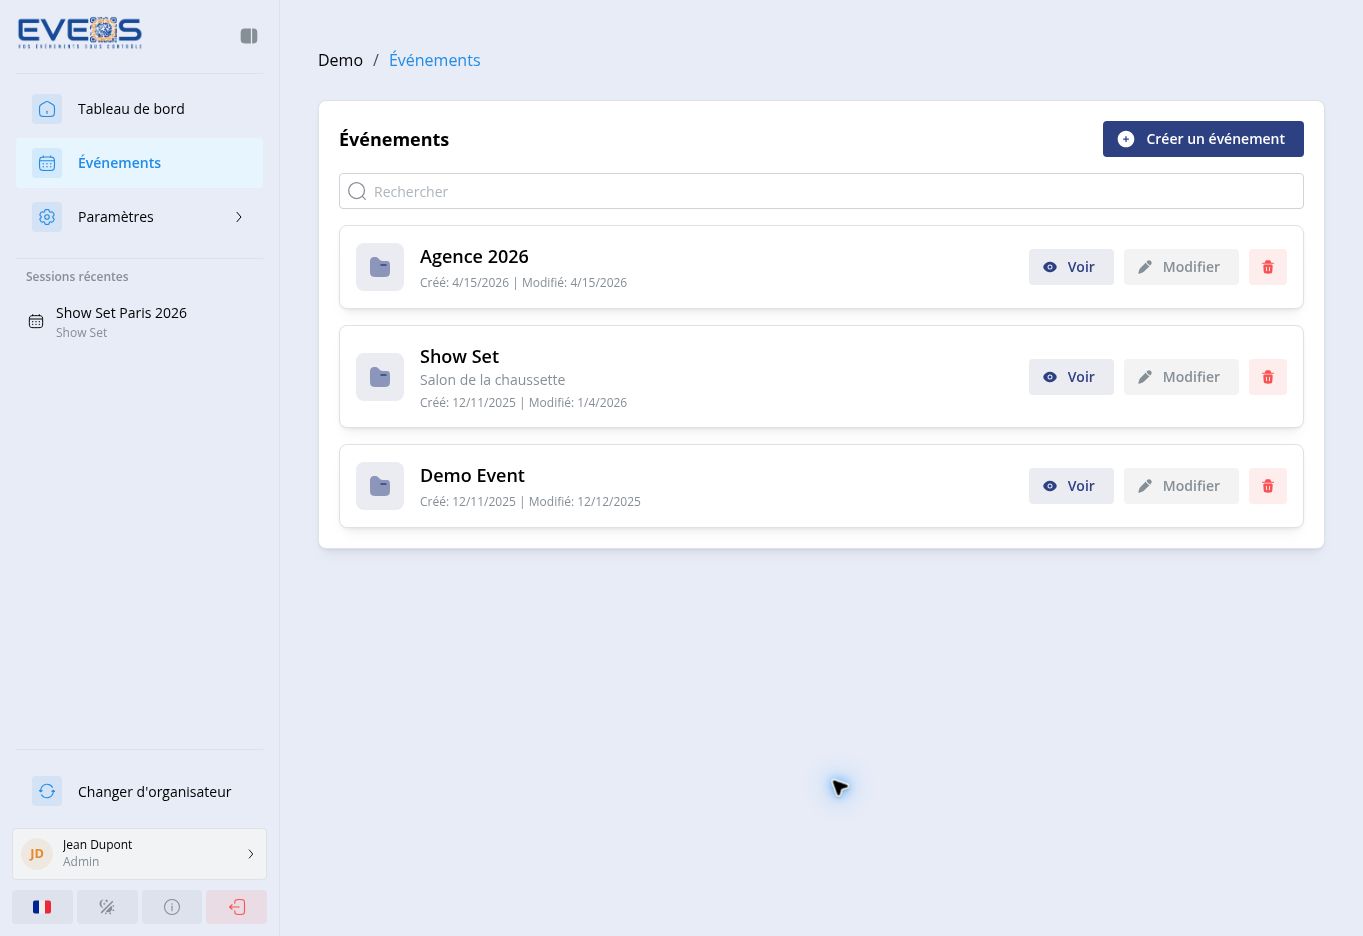Click Modifier for Demo Event
Viewport: 1363px width, 936px height.
[x=1181, y=486]
